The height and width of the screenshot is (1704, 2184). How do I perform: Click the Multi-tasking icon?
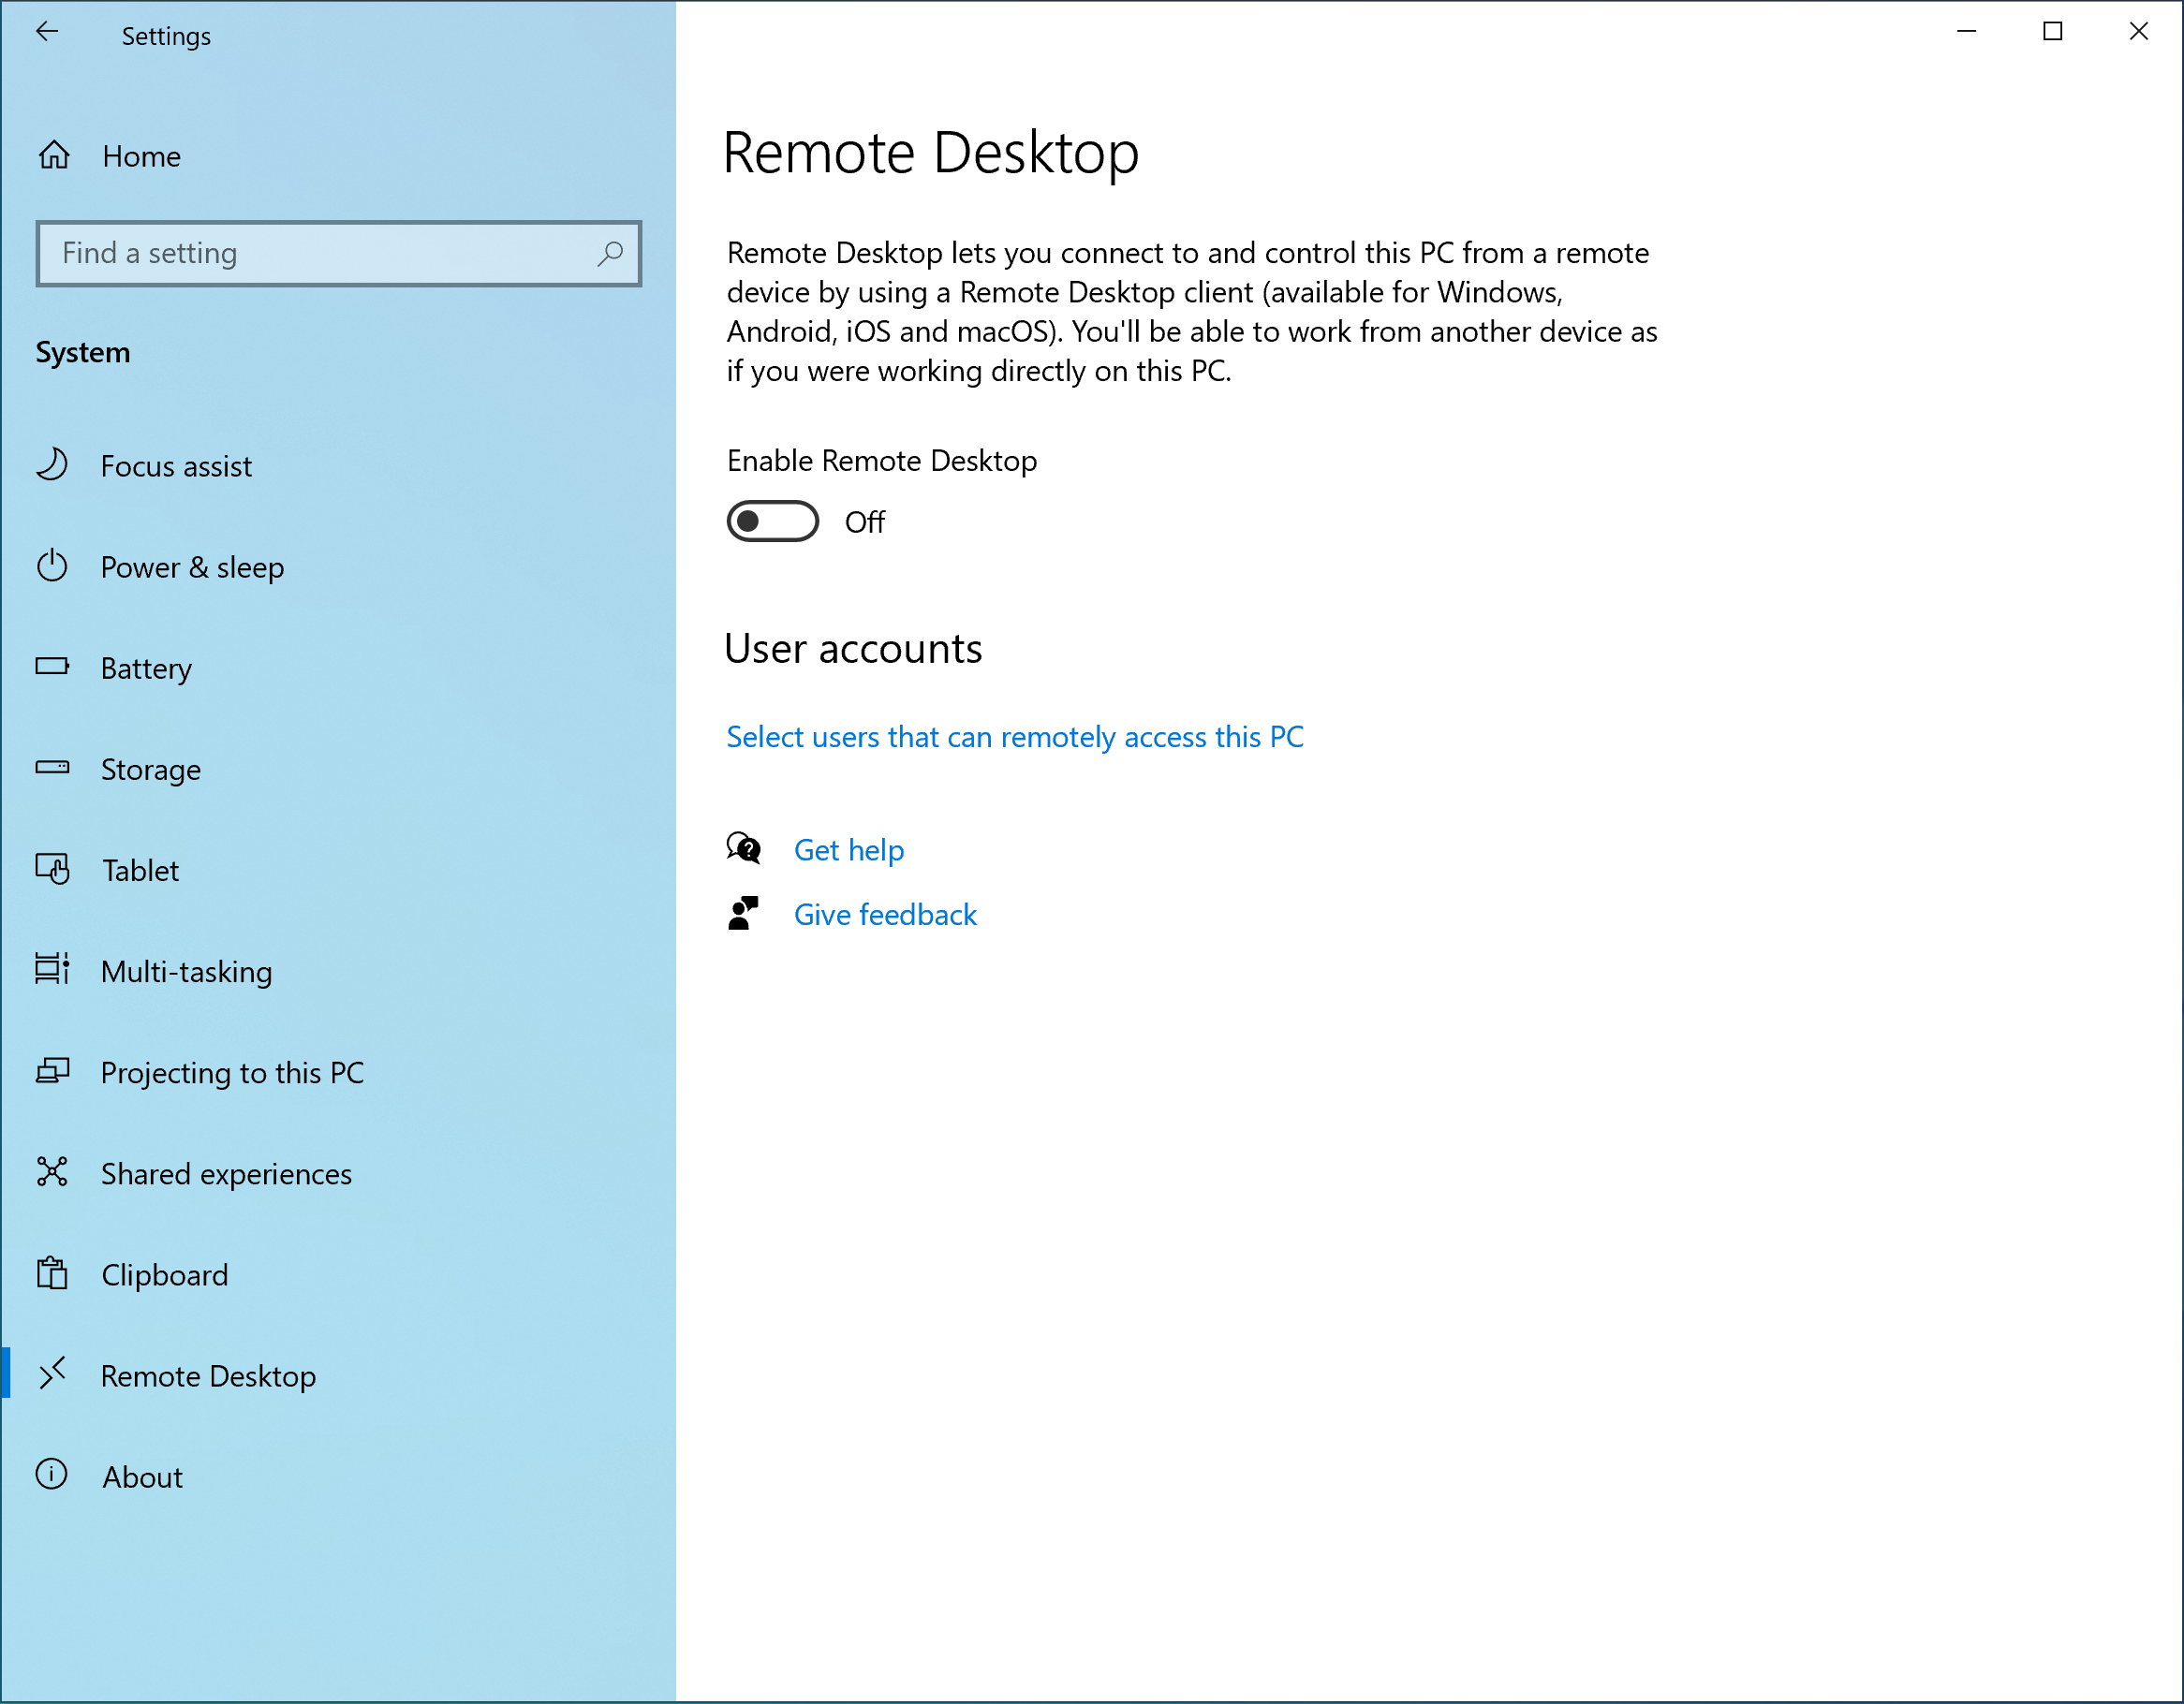pyautogui.click(x=53, y=970)
